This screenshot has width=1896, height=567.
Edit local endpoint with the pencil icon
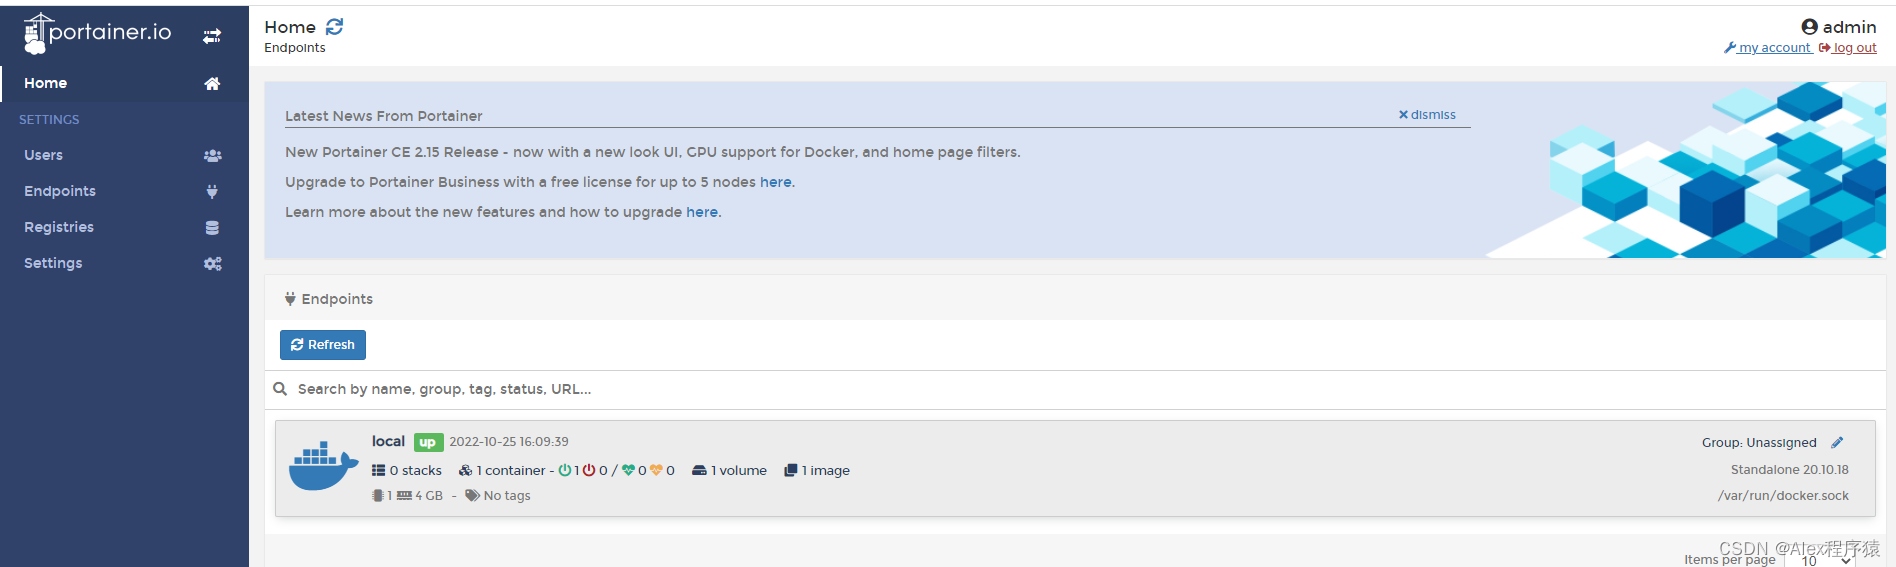(x=1837, y=443)
